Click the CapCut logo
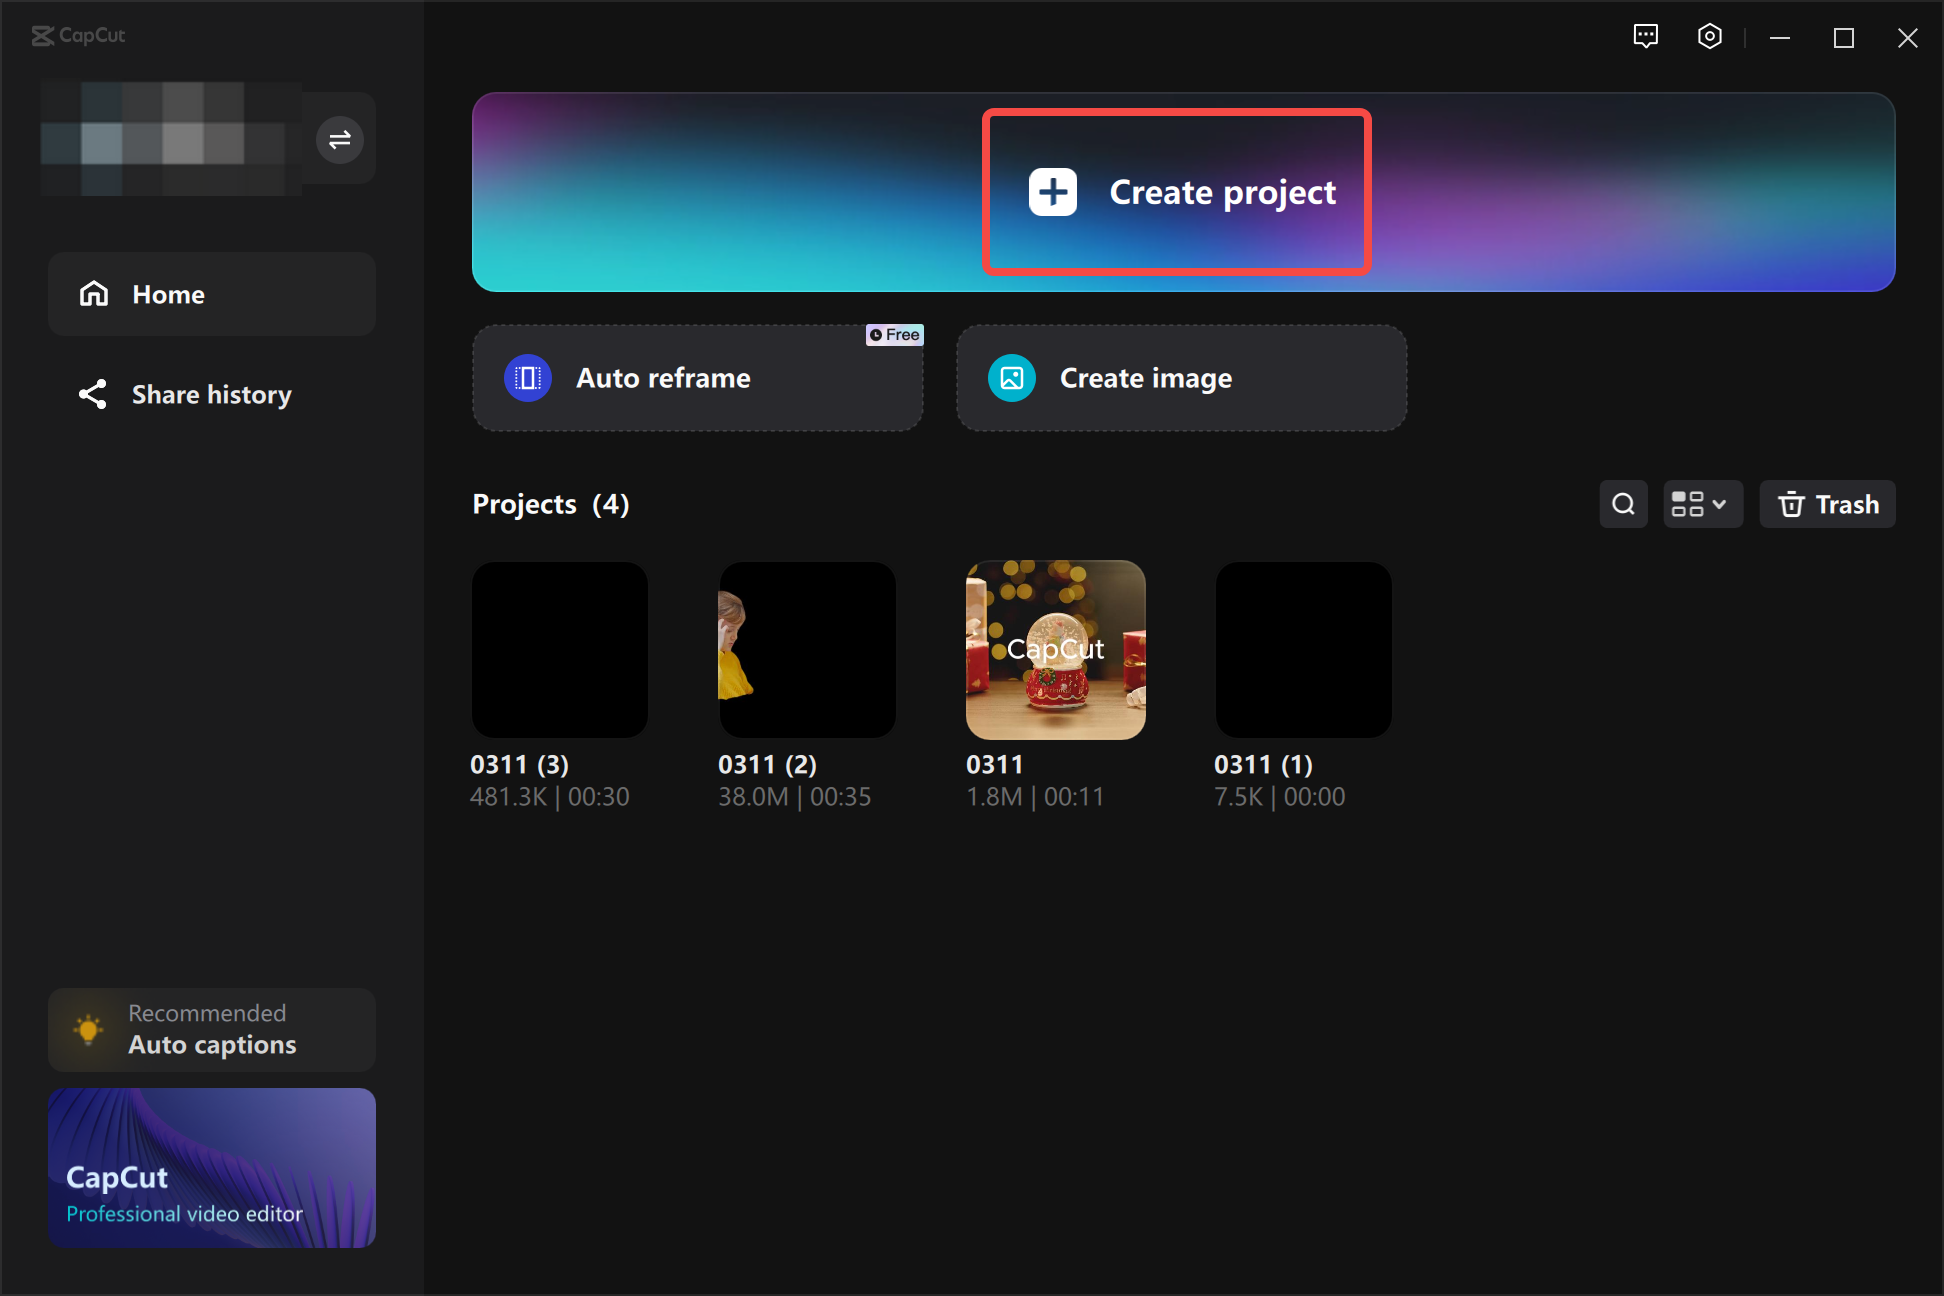The width and height of the screenshot is (1944, 1296). pos(78,36)
